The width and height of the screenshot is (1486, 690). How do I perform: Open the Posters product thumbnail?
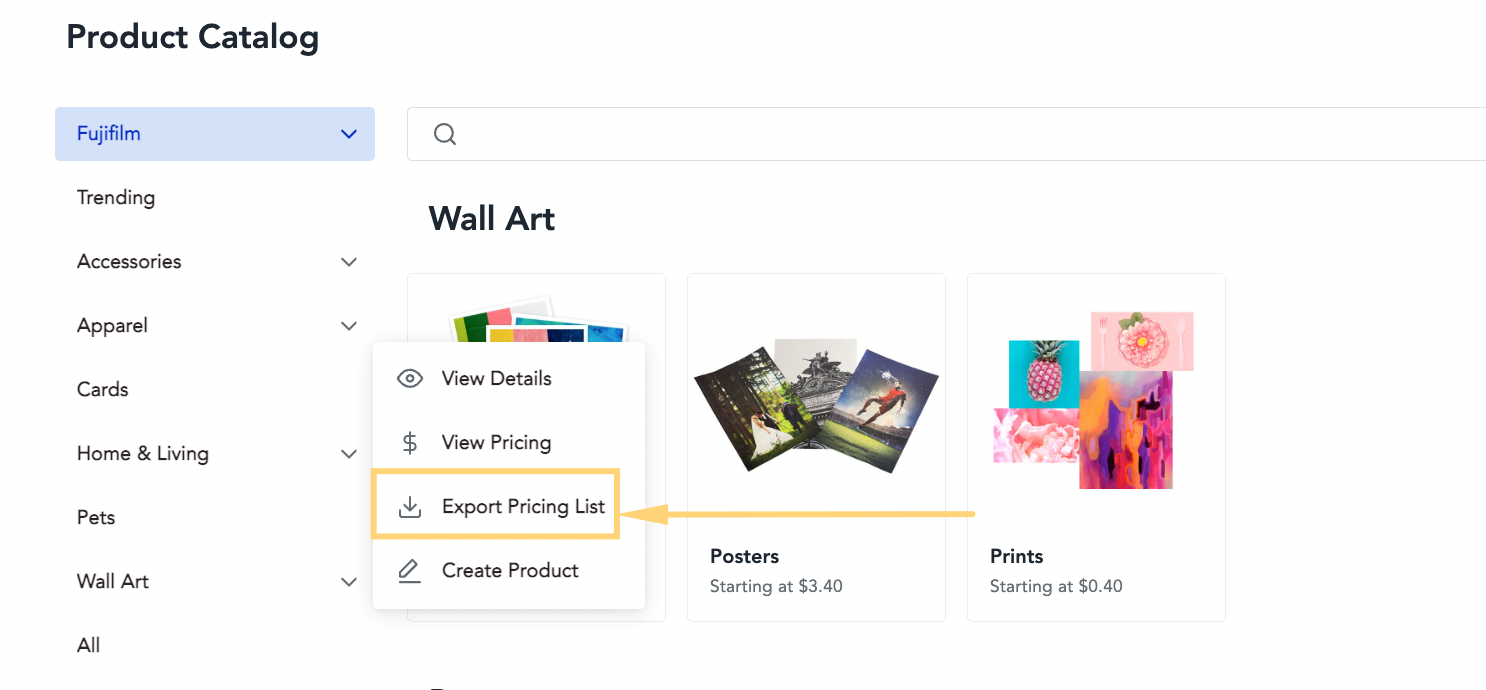point(817,405)
